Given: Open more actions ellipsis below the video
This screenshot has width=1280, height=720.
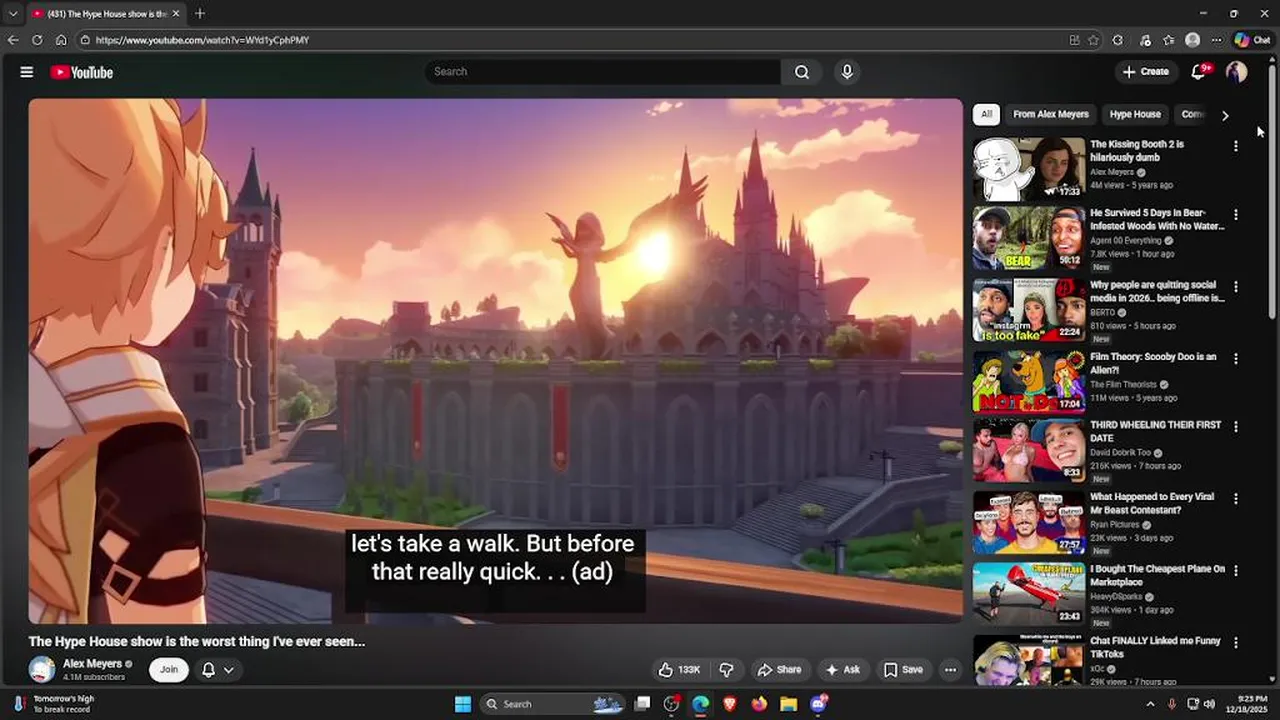Looking at the screenshot, I should point(951,670).
